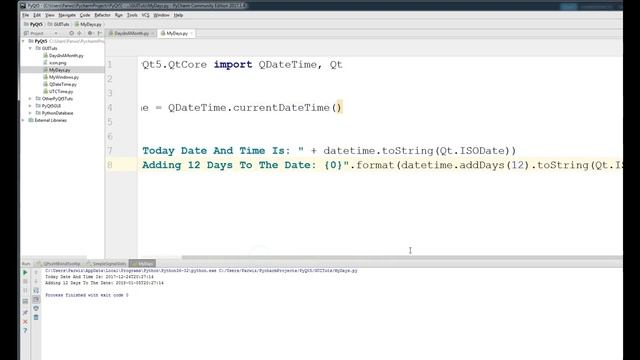Switch to SimpleSignalSlots run tab

(108, 264)
